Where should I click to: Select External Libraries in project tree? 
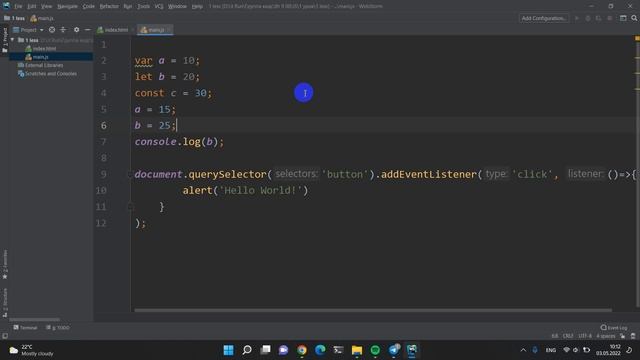coord(40,65)
